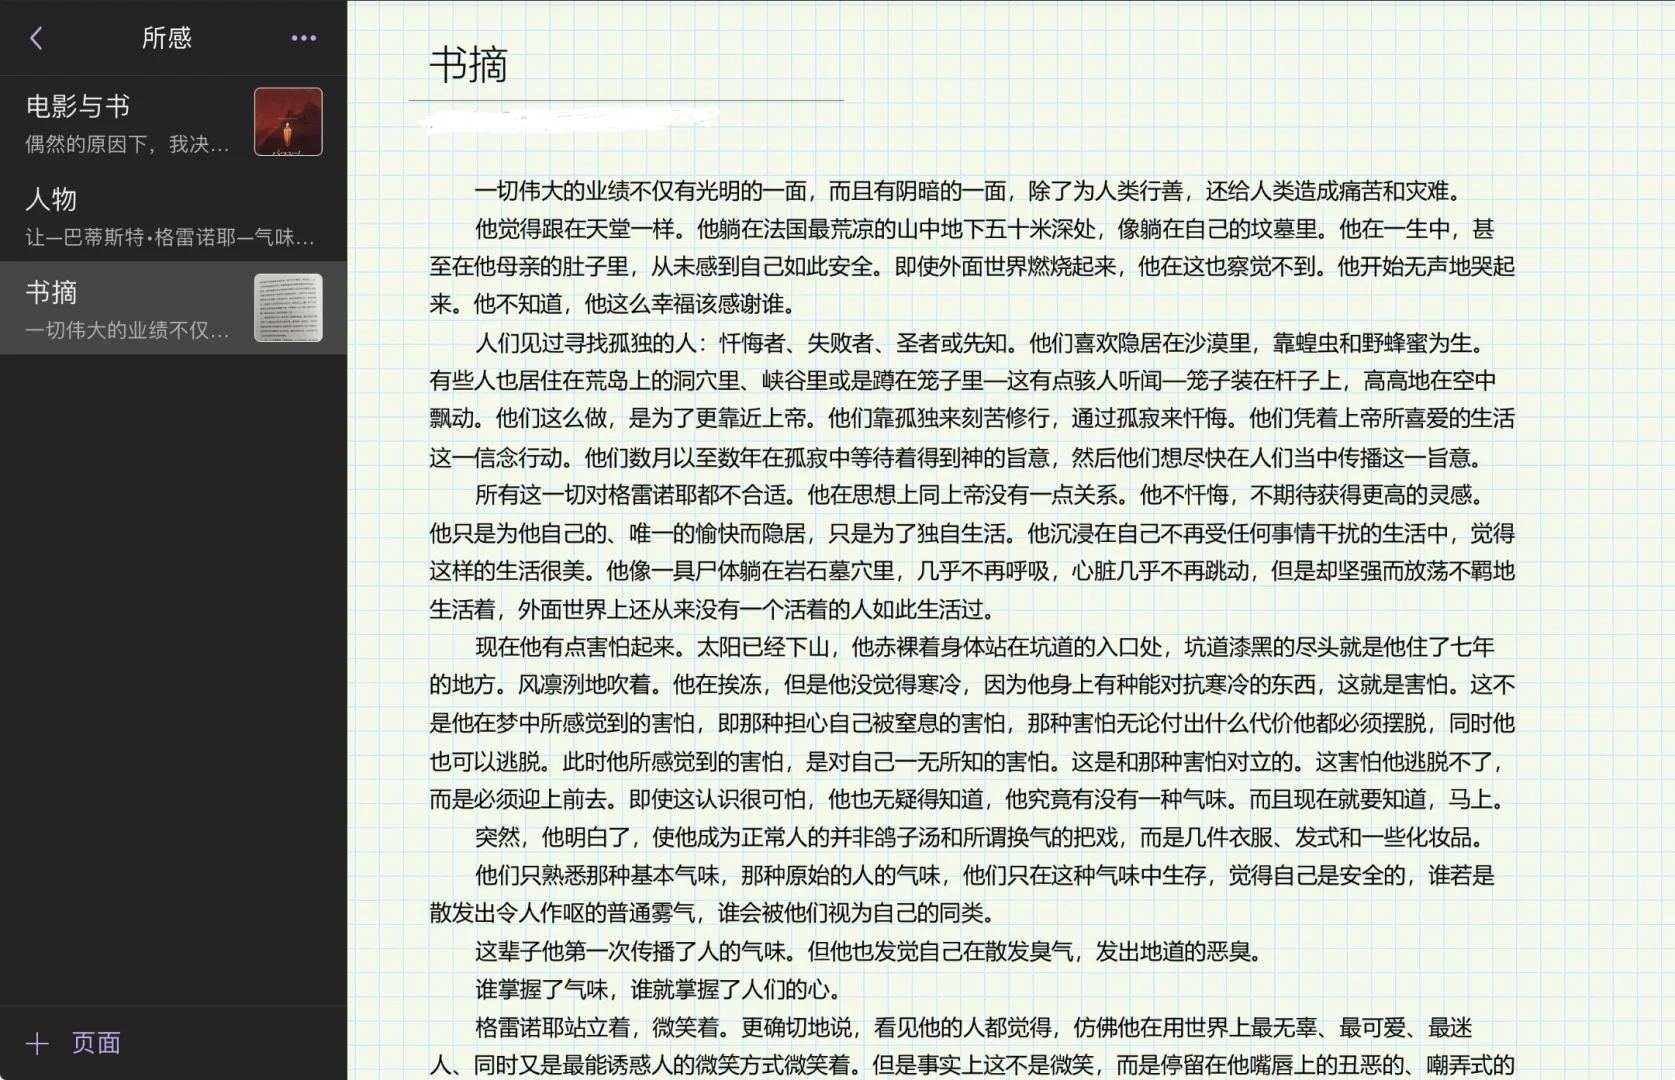Open the more options (...) menu

click(303, 37)
